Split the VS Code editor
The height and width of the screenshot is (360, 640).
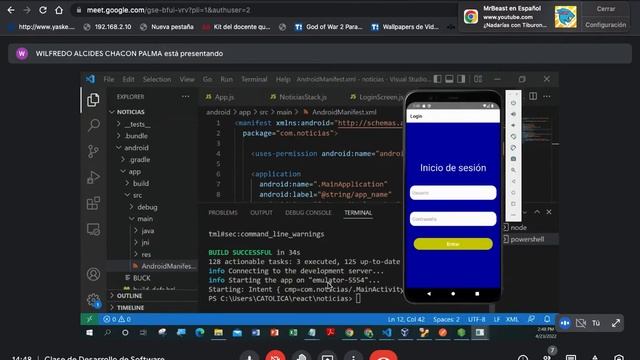(x=533, y=96)
